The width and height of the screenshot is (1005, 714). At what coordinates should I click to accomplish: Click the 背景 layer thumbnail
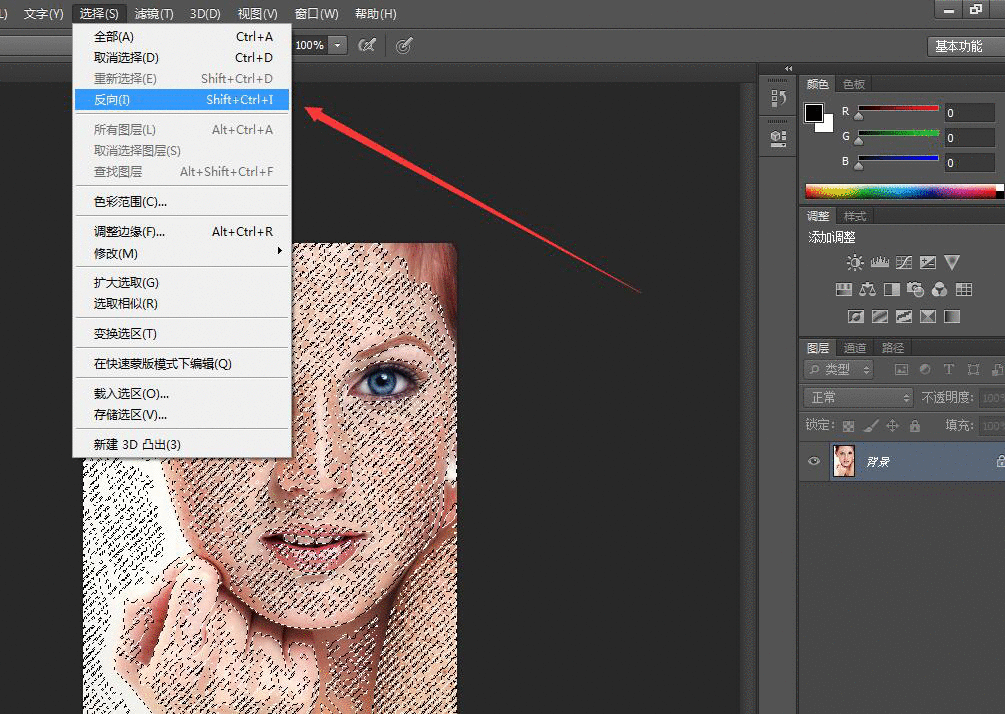(844, 462)
